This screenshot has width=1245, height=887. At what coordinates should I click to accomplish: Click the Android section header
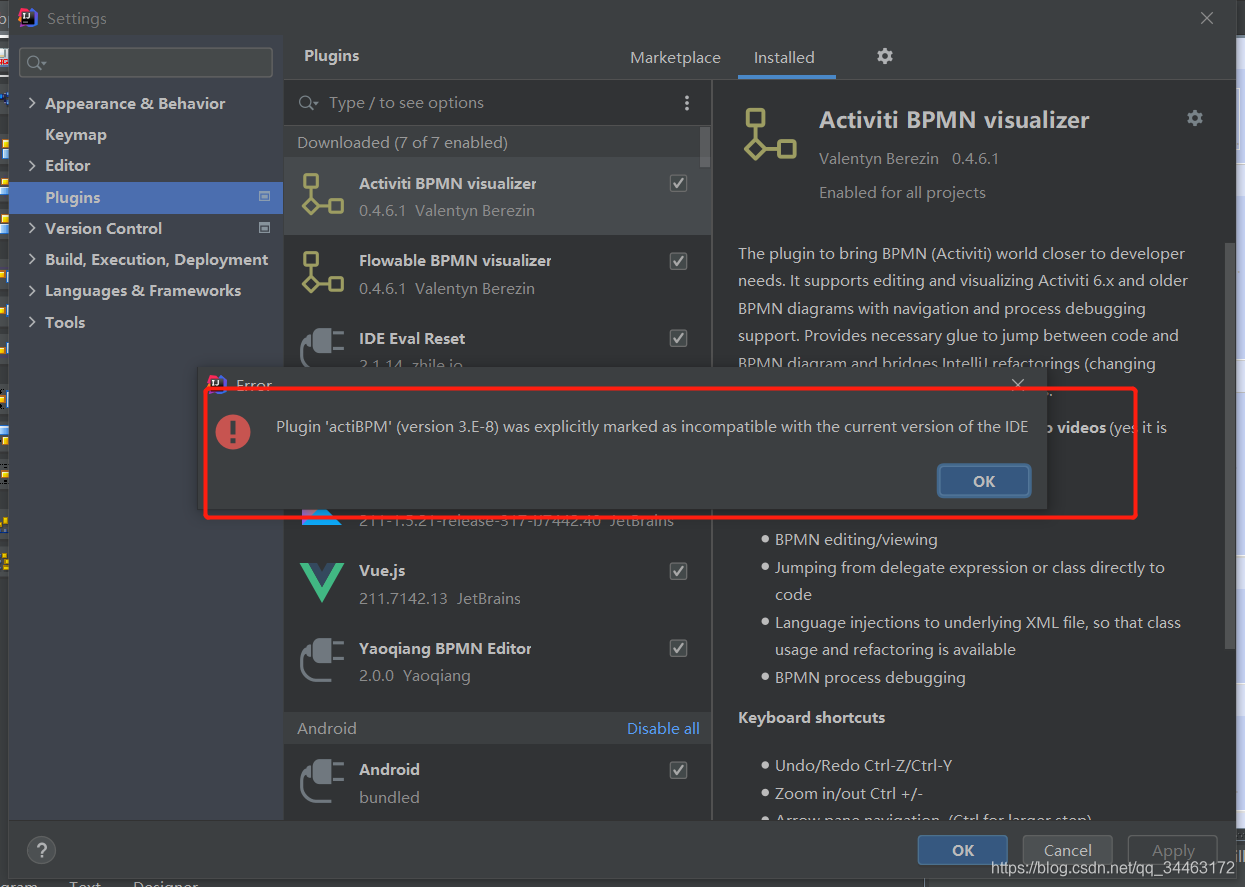497,728
